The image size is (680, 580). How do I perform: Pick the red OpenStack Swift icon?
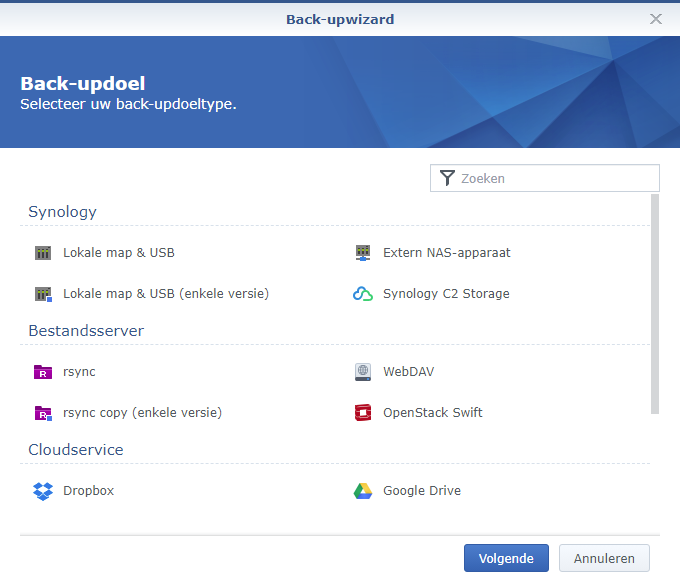pyautogui.click(x=363, y=413)
